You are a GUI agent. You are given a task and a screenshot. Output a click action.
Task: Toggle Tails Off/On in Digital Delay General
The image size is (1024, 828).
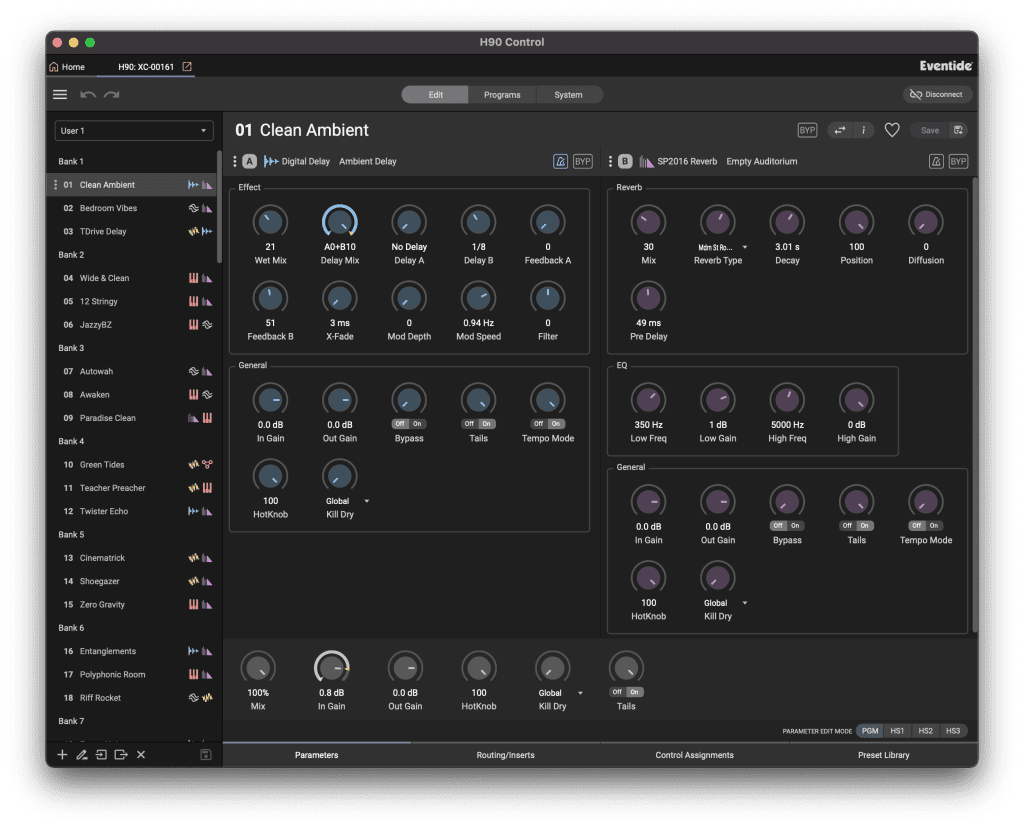point(478,423)
